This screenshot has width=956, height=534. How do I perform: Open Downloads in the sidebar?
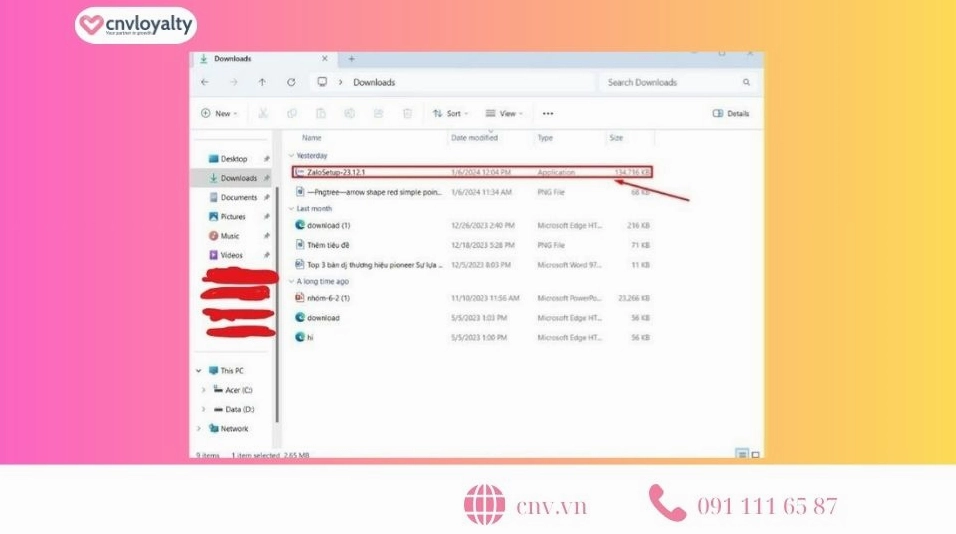click(234, 178)
